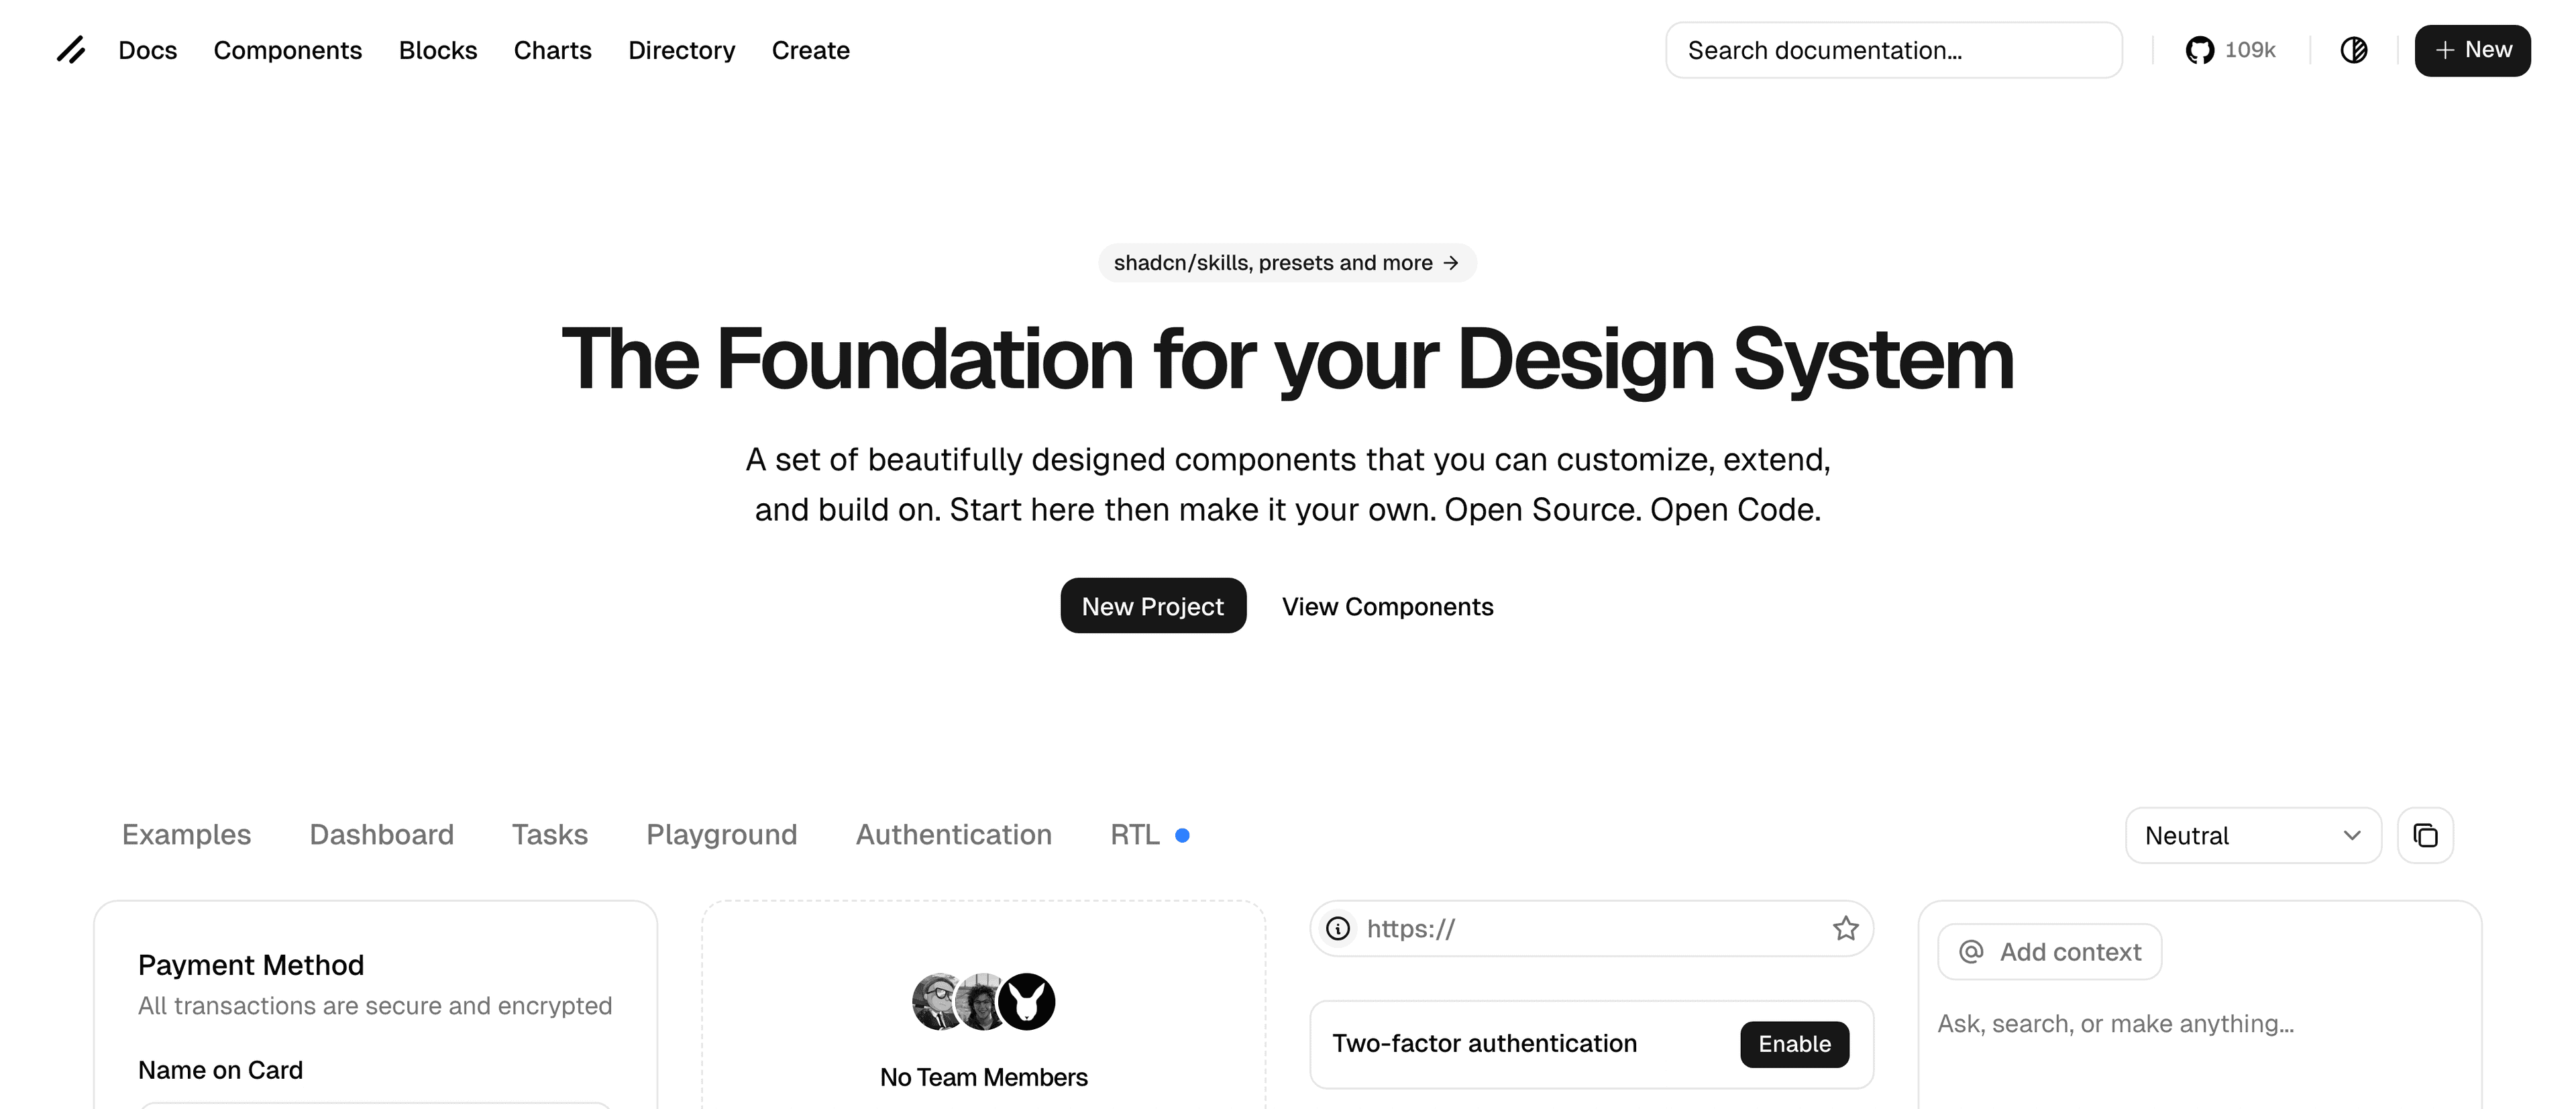This screenshot has height=1109, width=2576.
Task: Click the star bookmark icon in URL field
Action: click(x=1845, y=928)
